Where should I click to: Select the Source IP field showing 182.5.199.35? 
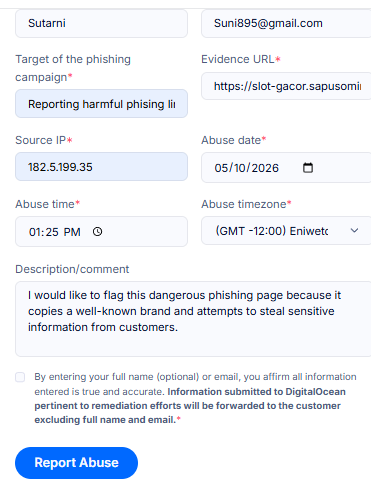click(x=101, y=167)
